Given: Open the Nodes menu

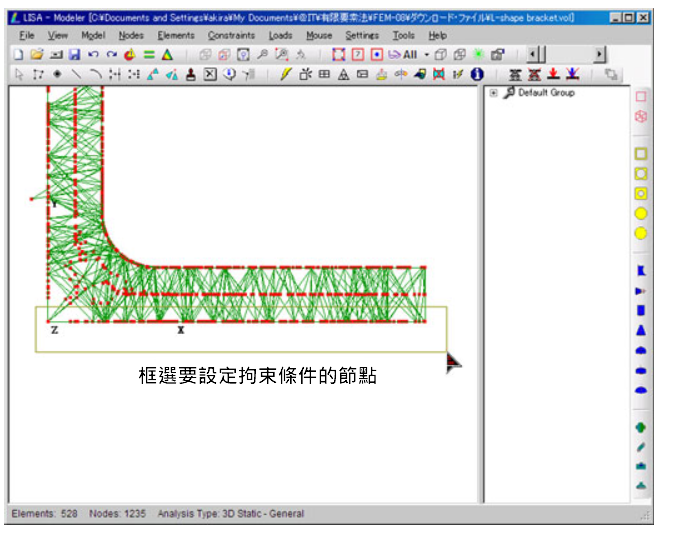Looking at the screenshot, I should click(x=131, y=35).
